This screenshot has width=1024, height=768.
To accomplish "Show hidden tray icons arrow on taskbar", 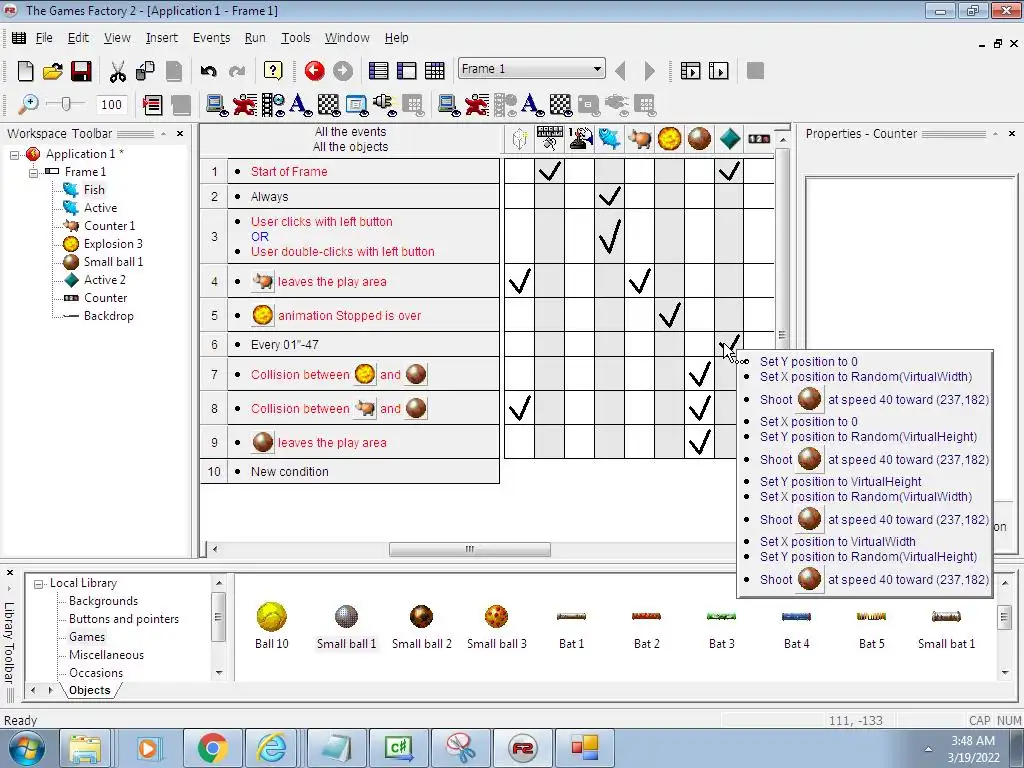I will (928, 749).
